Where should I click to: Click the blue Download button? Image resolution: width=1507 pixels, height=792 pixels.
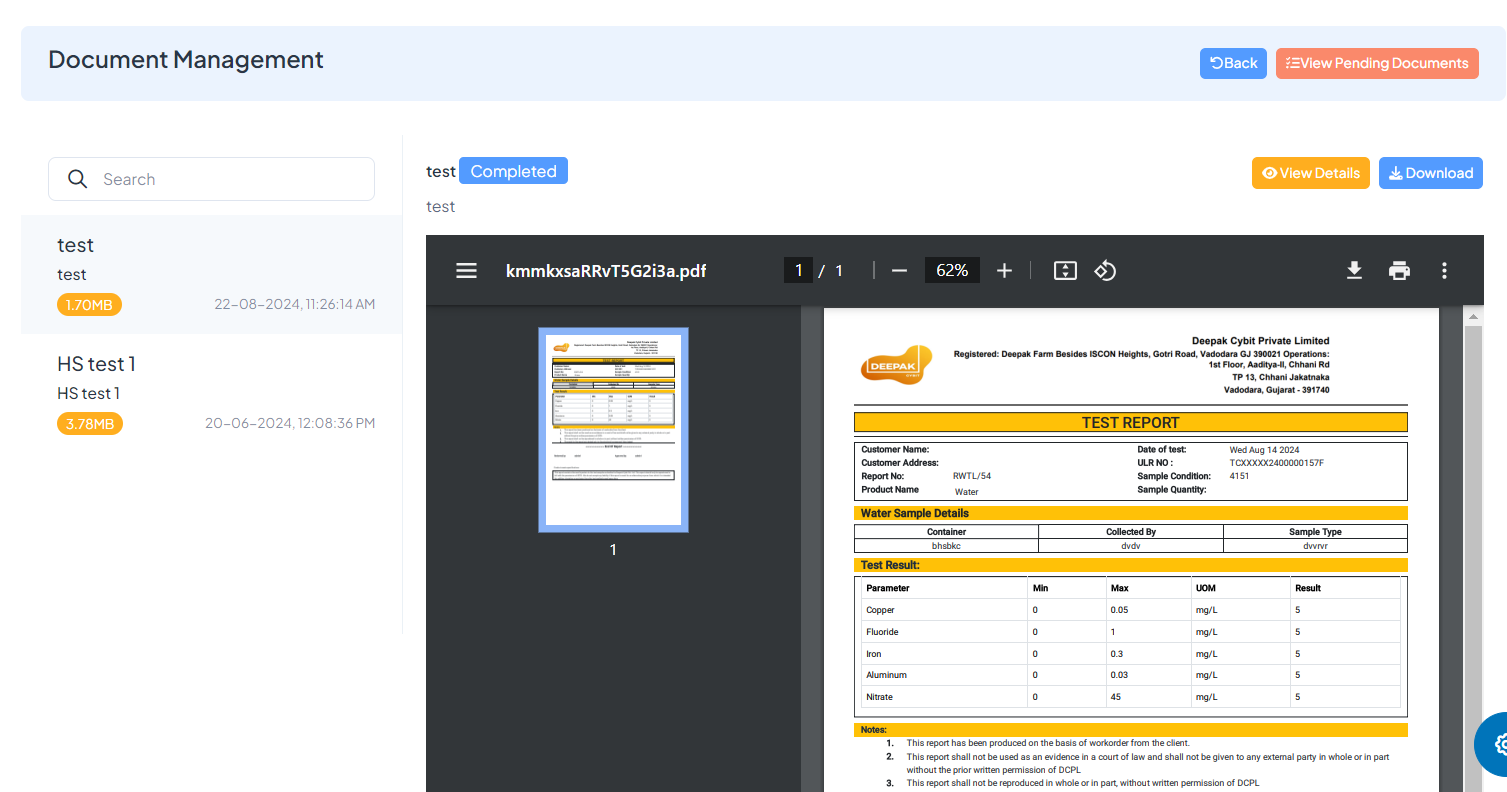click(x=1430, y=172)
